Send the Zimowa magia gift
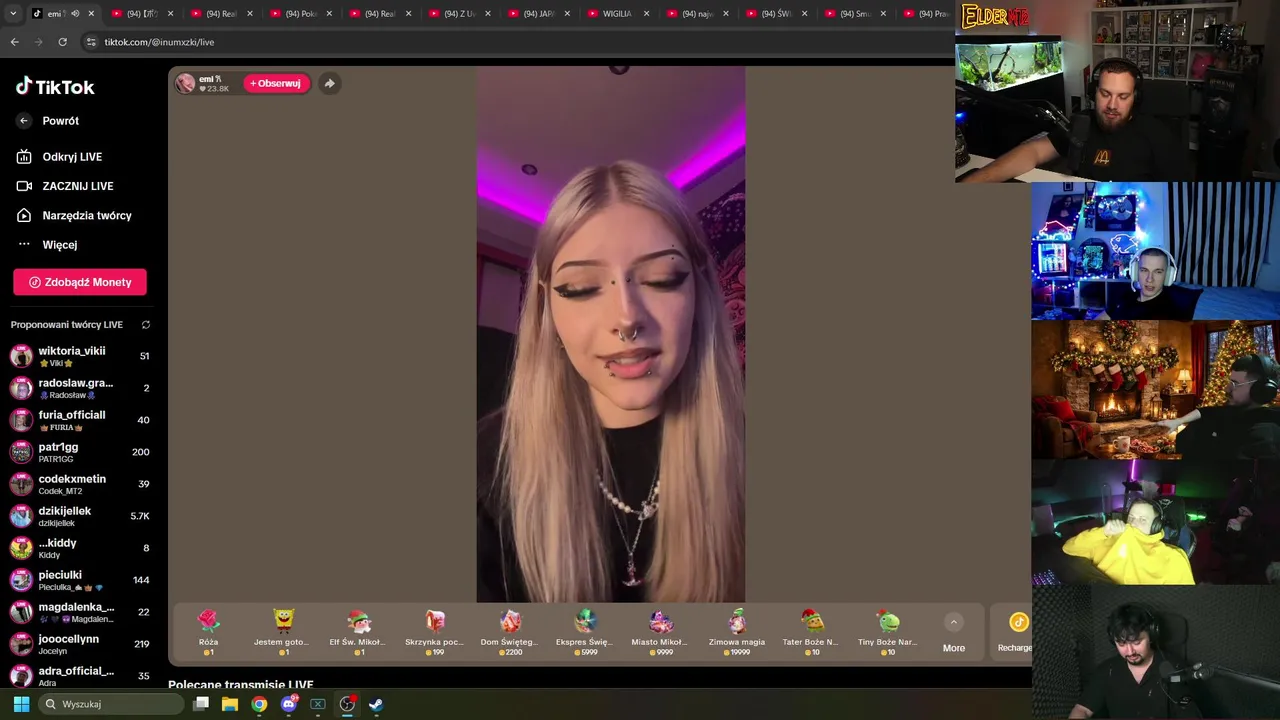This screenshot has height=720, width=1280. coord(737,632)
